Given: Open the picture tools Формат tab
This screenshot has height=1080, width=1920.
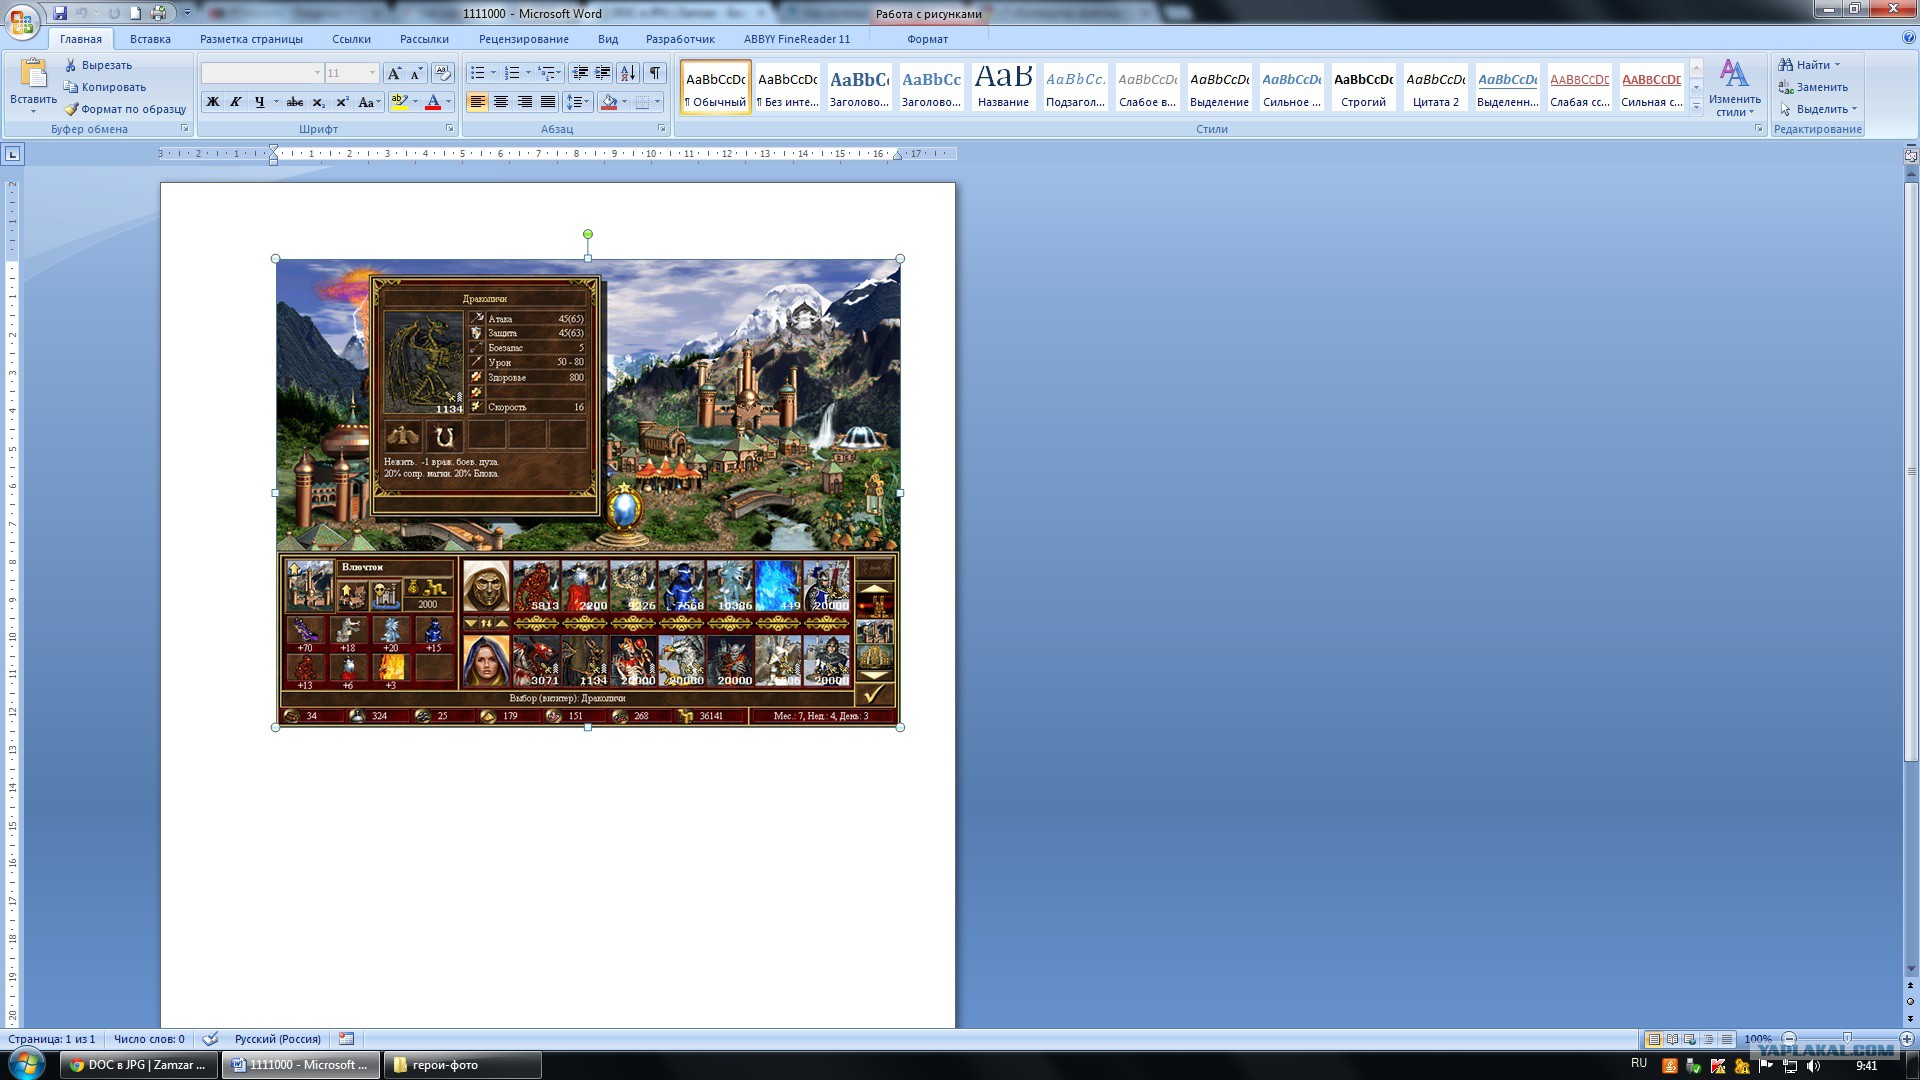Looking at the screenshot, I should pyautogui.click(x=927, y=39).
